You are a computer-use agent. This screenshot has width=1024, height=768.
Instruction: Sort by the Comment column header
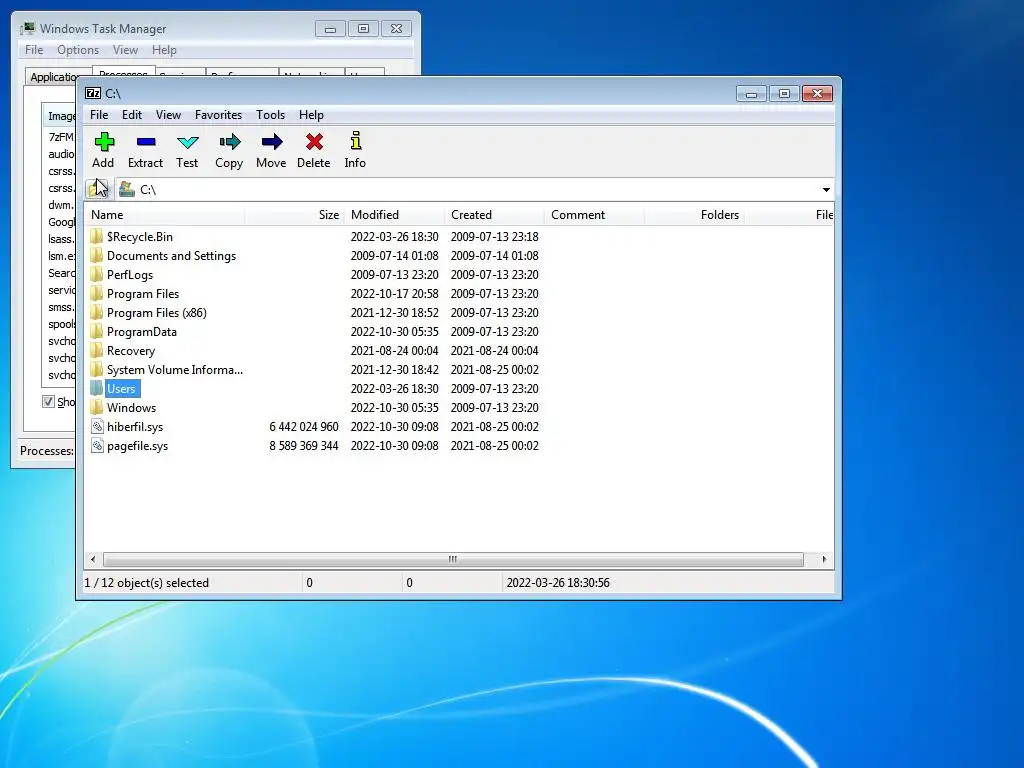tap(594, 215)
